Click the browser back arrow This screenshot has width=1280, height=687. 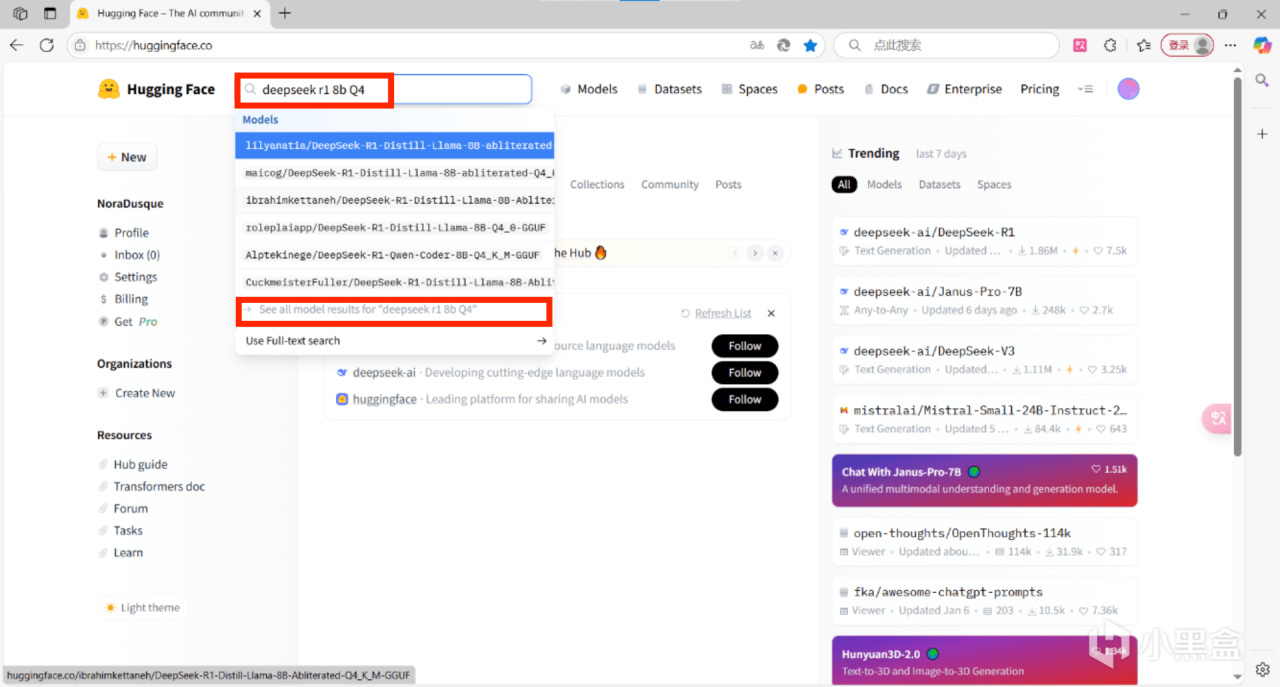click(16, 45)
